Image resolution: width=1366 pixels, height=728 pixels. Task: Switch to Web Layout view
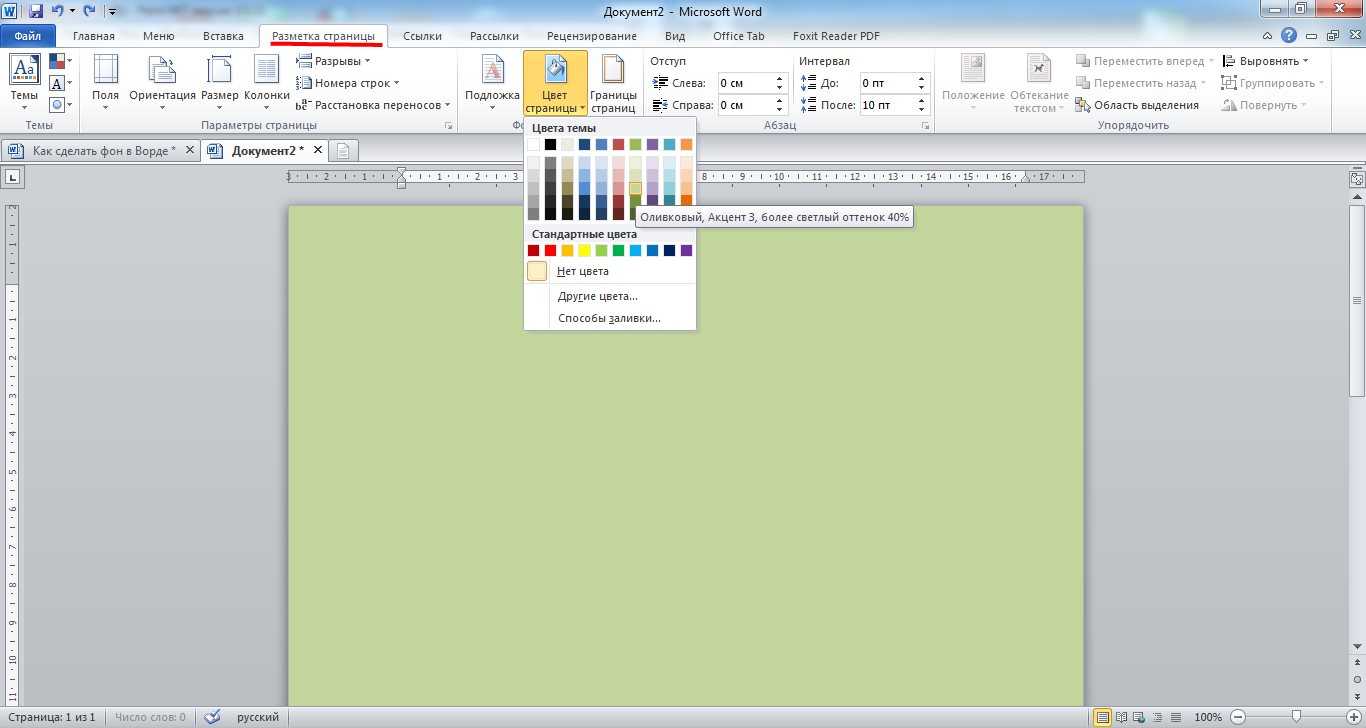coord(1138,717)
